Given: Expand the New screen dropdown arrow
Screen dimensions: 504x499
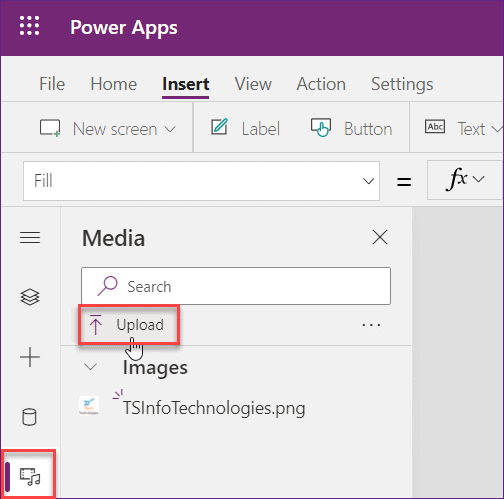Looking at the screenshot, I should coord(170,129).
